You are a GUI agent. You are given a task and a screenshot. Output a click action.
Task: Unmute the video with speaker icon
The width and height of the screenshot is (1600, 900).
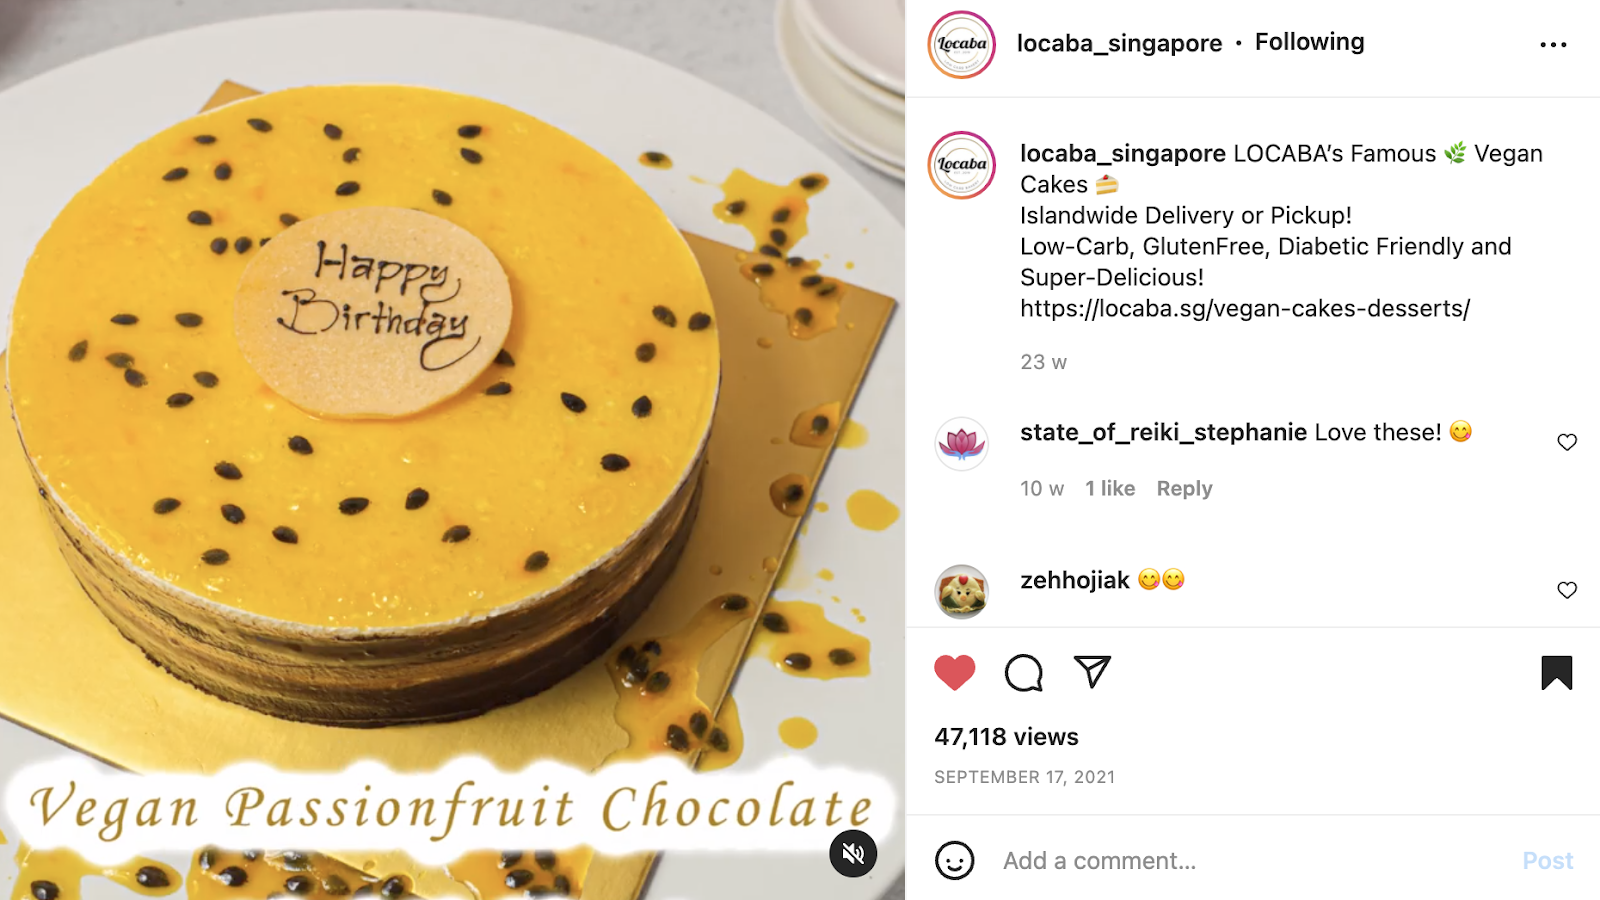853,853
